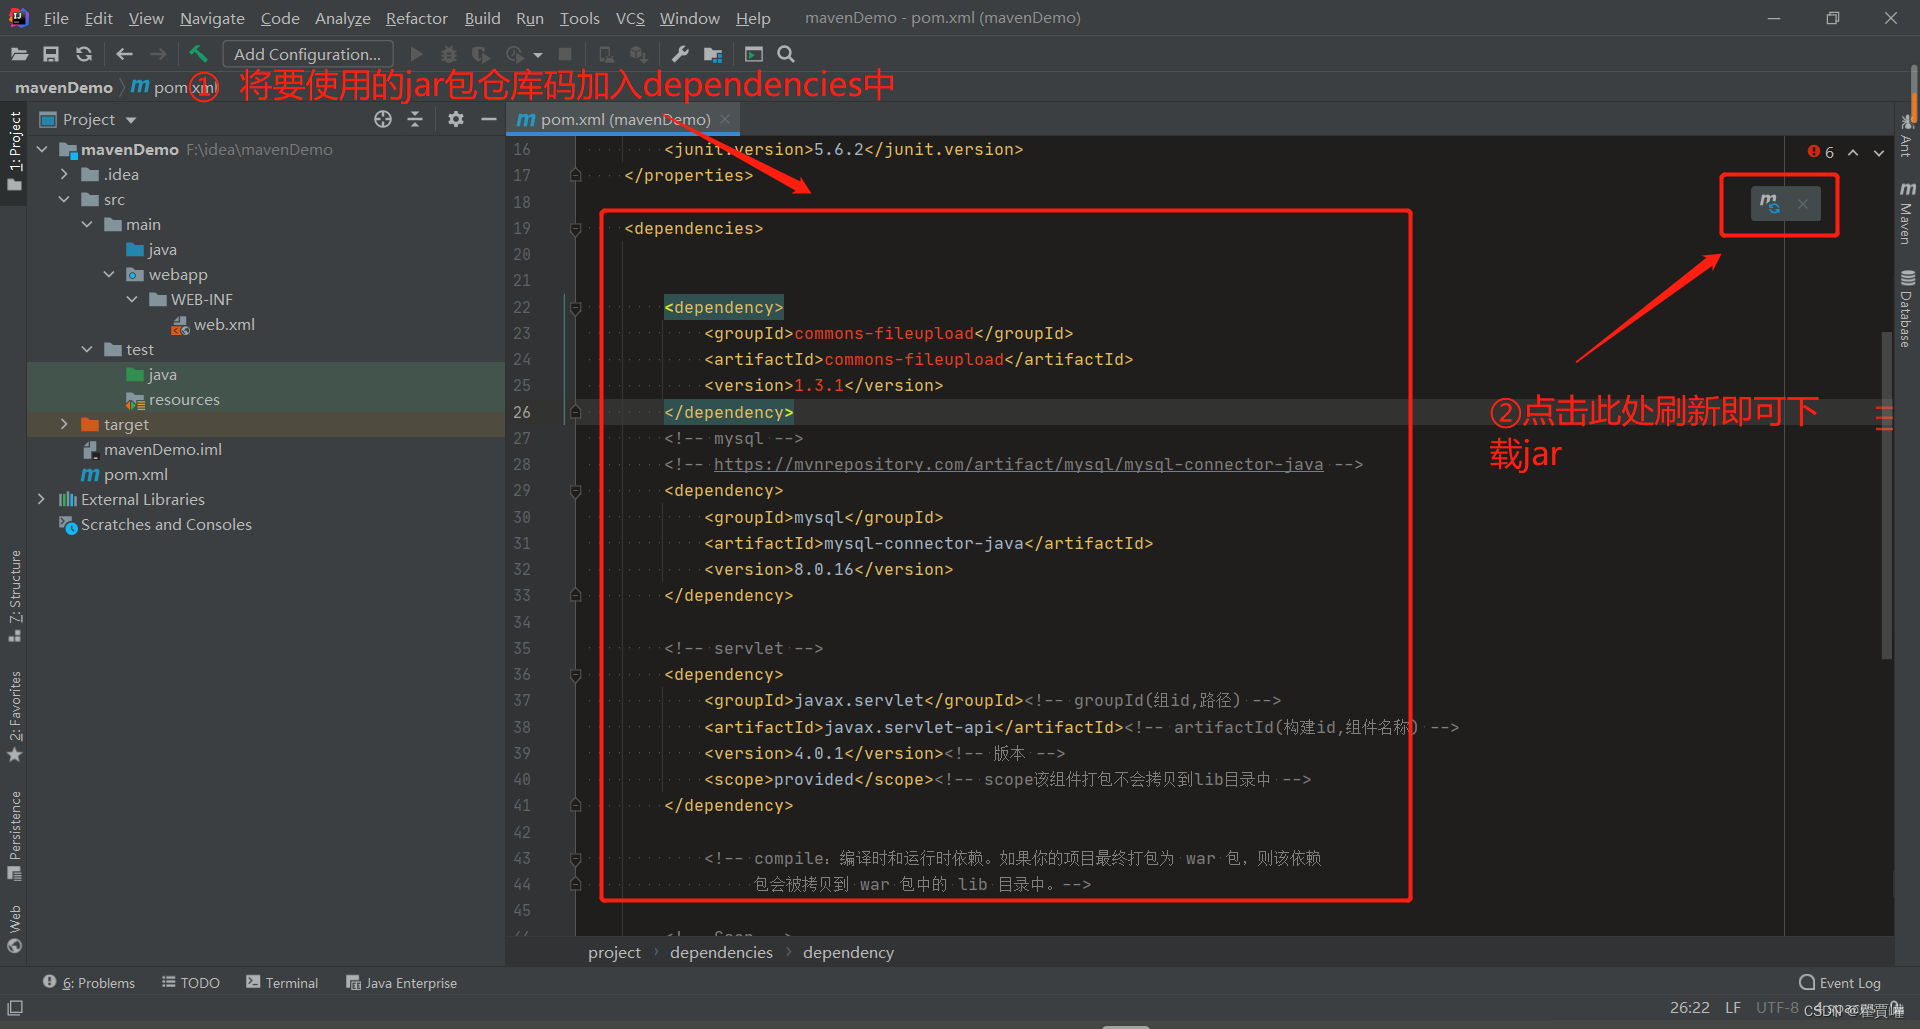Collapse the WEB-INF folder
The image size is (1920, 1029).
pos(132,299)
